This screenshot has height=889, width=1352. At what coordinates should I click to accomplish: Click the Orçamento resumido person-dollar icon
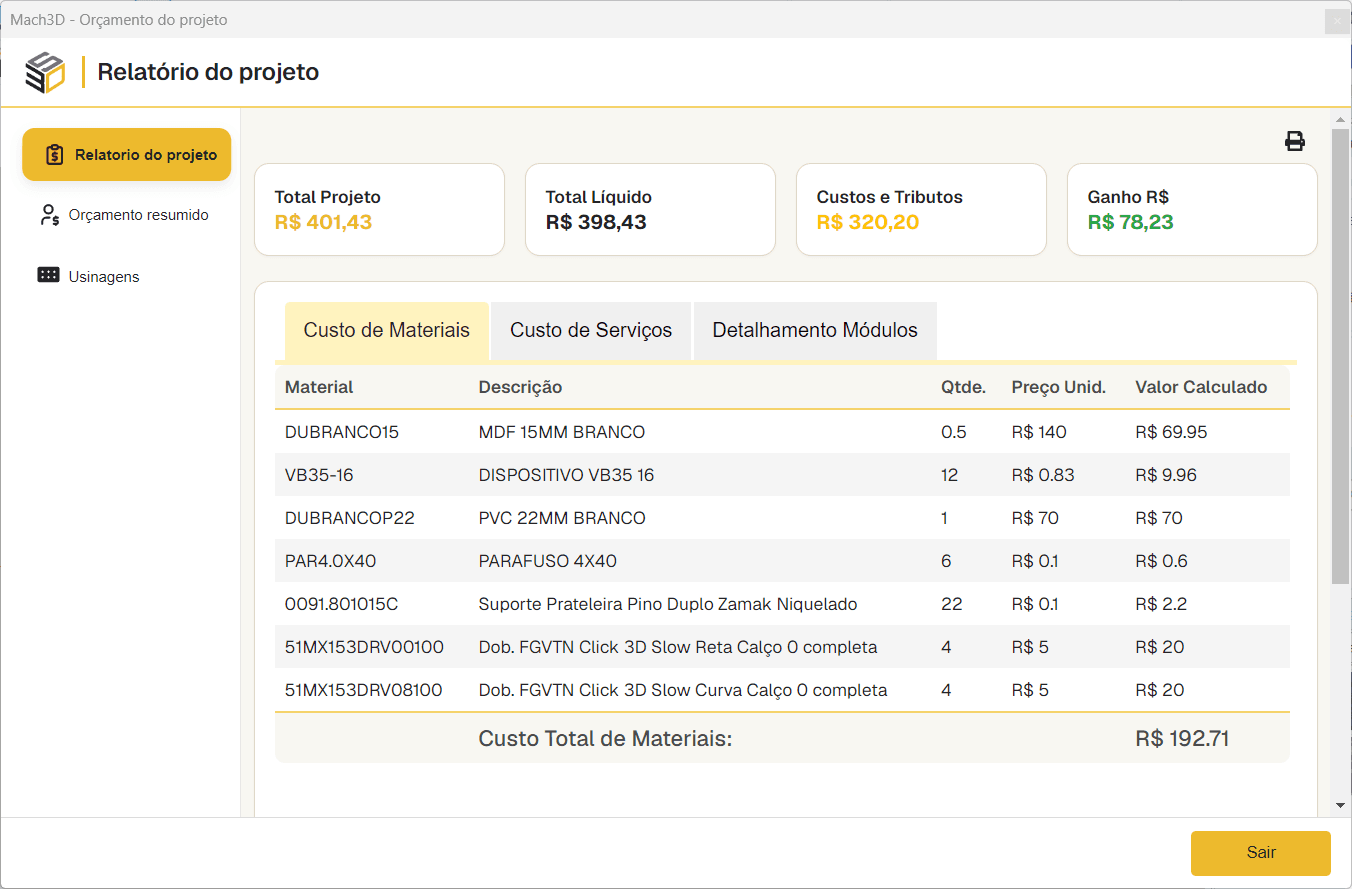tap(49, 215)
